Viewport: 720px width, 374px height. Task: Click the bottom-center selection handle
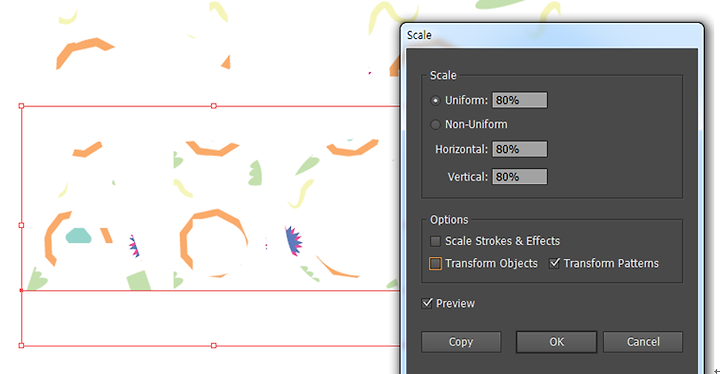click(214, 346)
